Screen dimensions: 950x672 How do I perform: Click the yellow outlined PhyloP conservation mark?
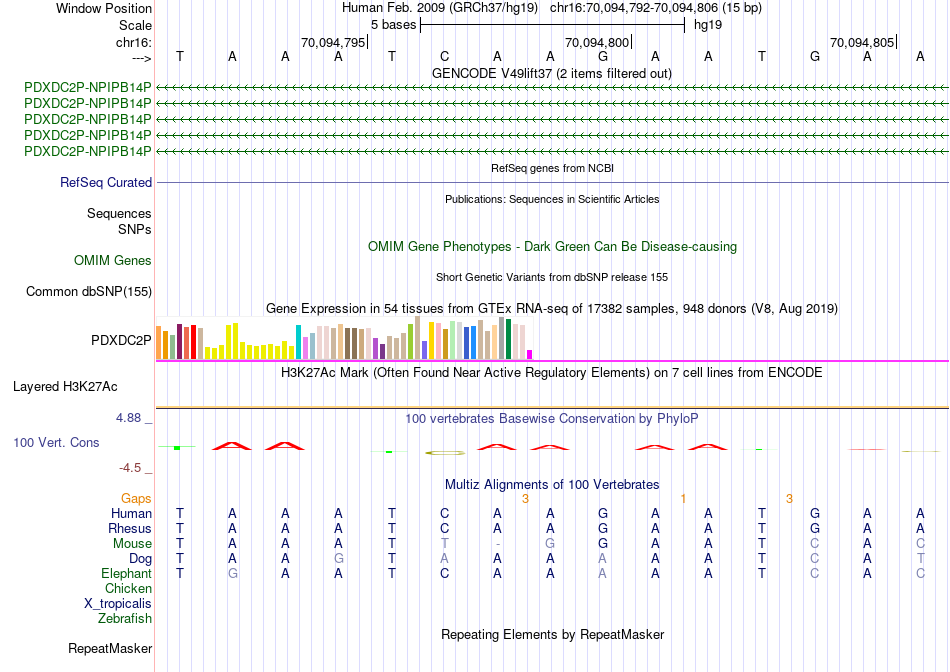pyautogui.click(x=445, y=453)
